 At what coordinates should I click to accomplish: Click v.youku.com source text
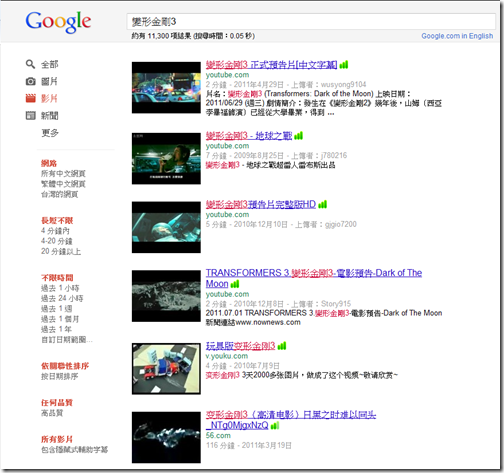tap(227, 356)
